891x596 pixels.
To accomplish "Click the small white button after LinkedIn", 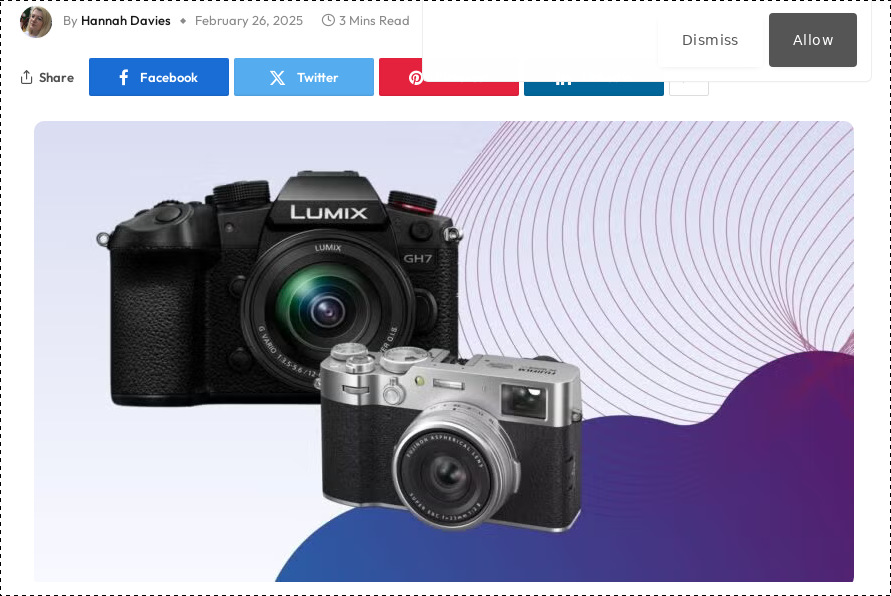I will click(689, 88).
